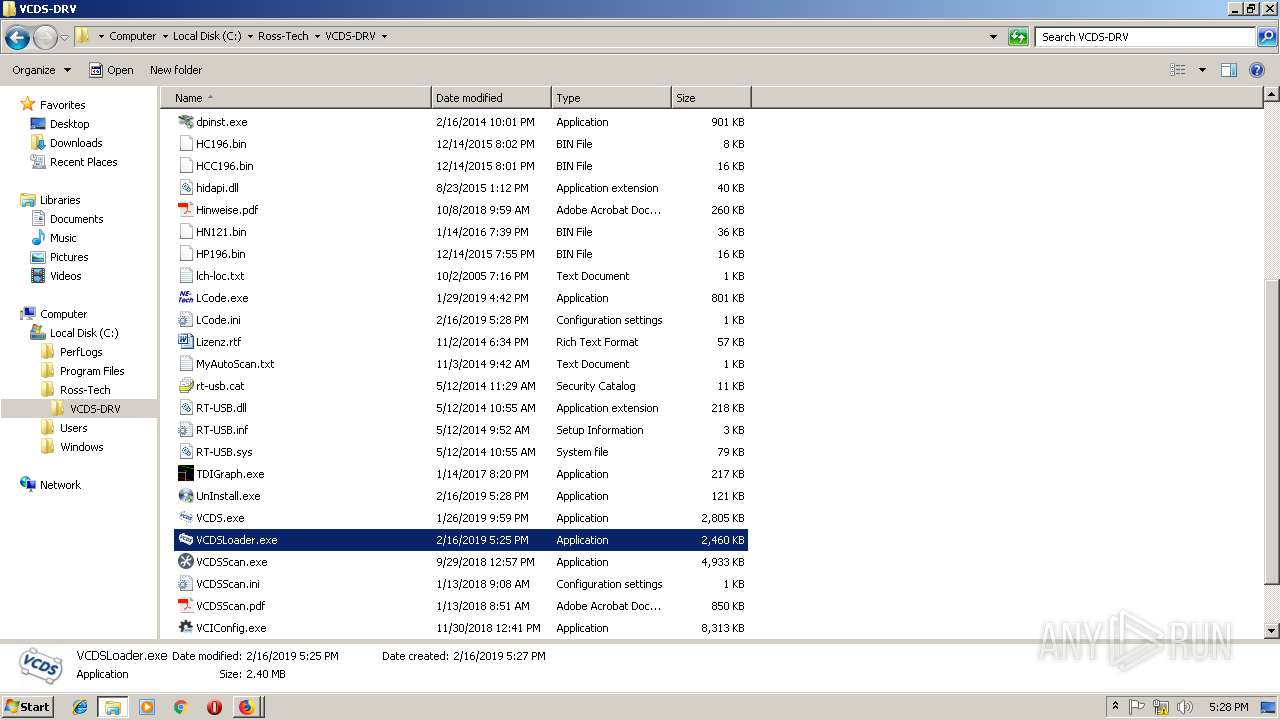Click the file list scroll down arrow
This screenshot has width=1280, height=720.
1271,631
